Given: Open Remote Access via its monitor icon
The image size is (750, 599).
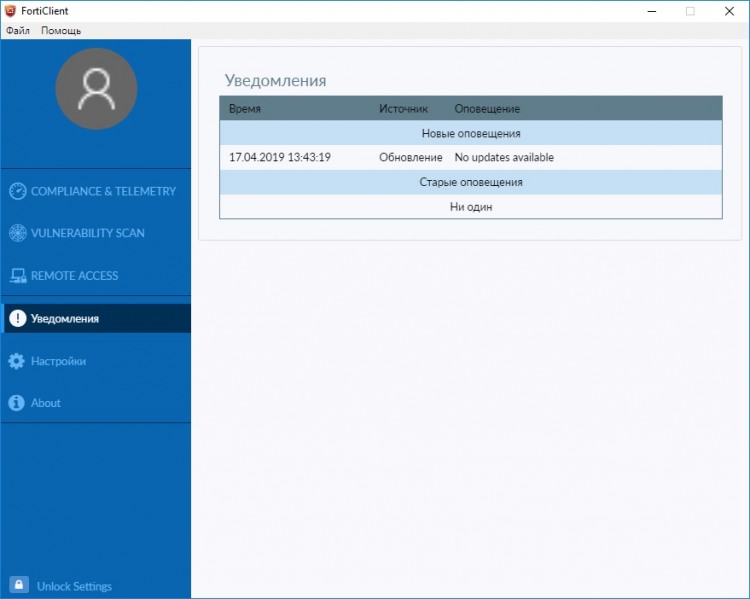Looking at the screenshot, I should coord(17,276).
